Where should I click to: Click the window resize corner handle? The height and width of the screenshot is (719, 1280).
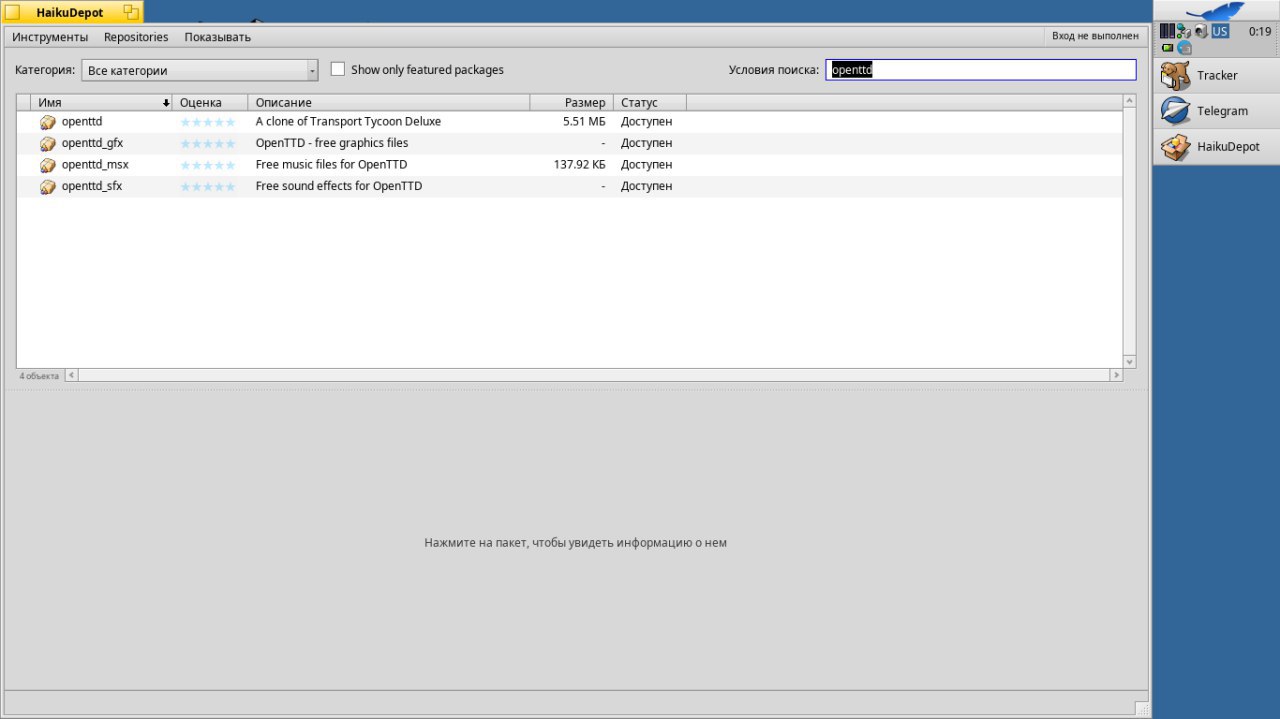tap(1141, 709)
